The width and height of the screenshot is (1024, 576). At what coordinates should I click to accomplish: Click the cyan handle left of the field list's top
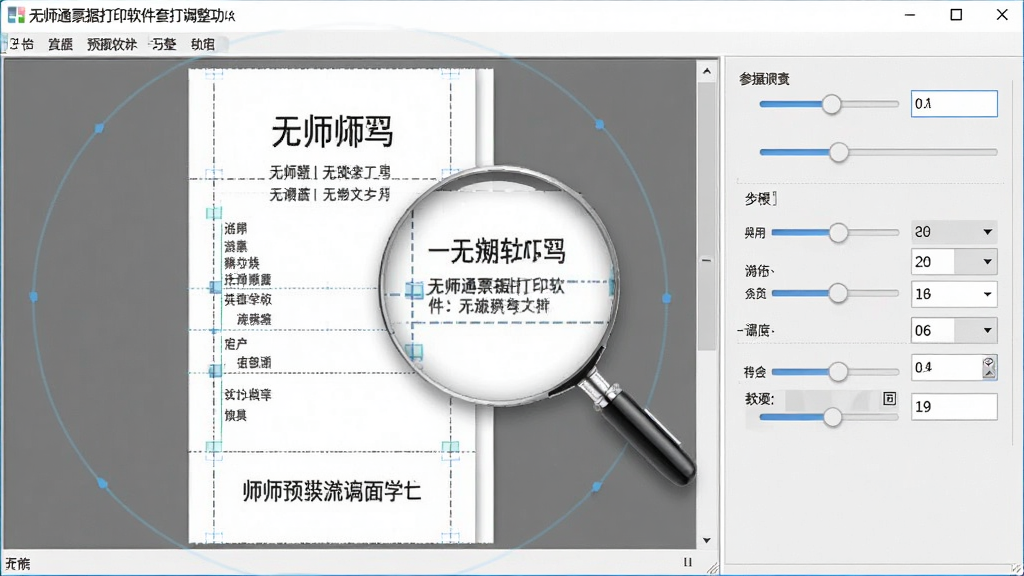pyautogui.click(x=214, y=213)
